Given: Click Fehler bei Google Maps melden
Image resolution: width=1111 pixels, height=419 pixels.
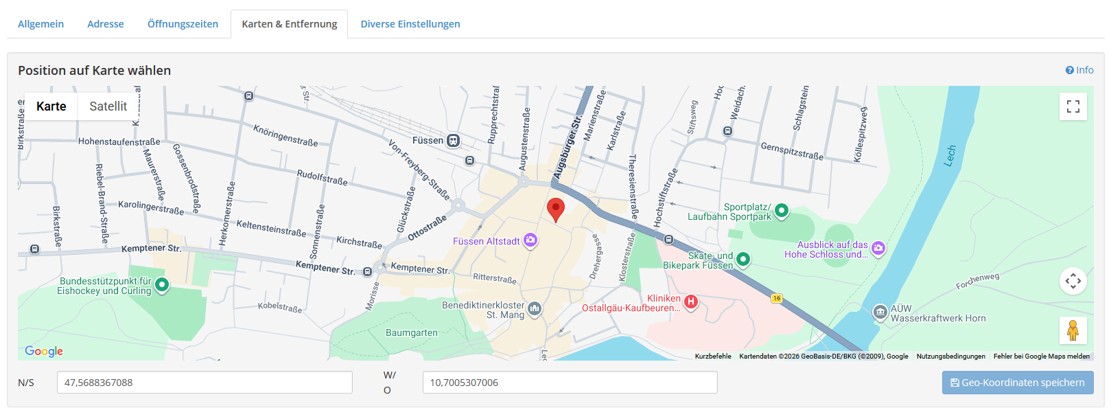Looking at the screenshot, I should click(1042, 356).
